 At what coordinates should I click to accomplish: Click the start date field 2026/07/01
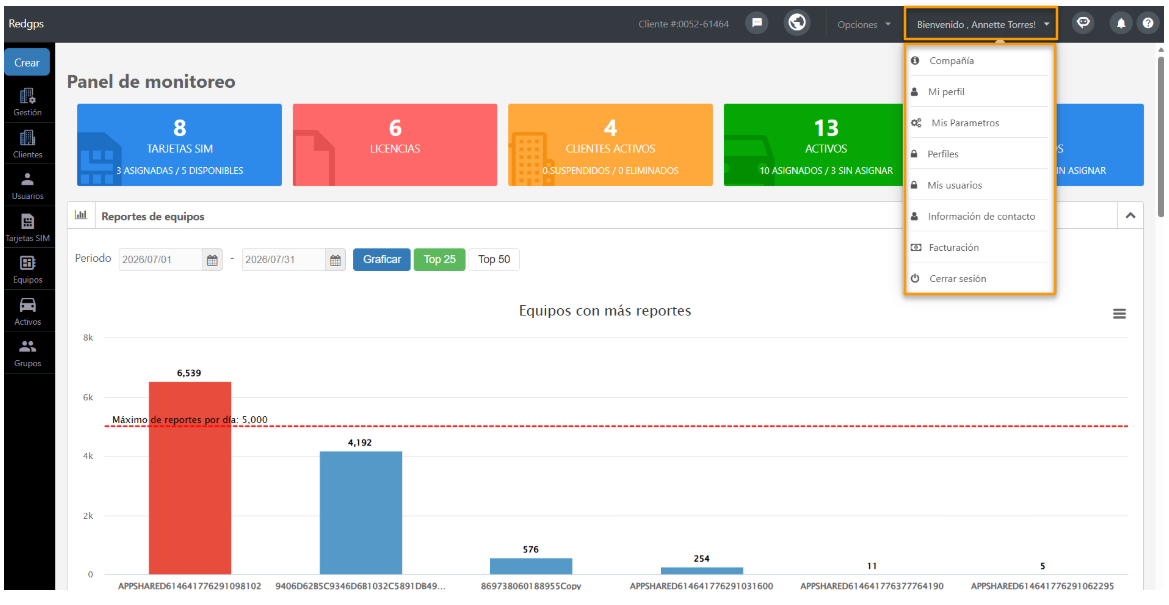161,260
